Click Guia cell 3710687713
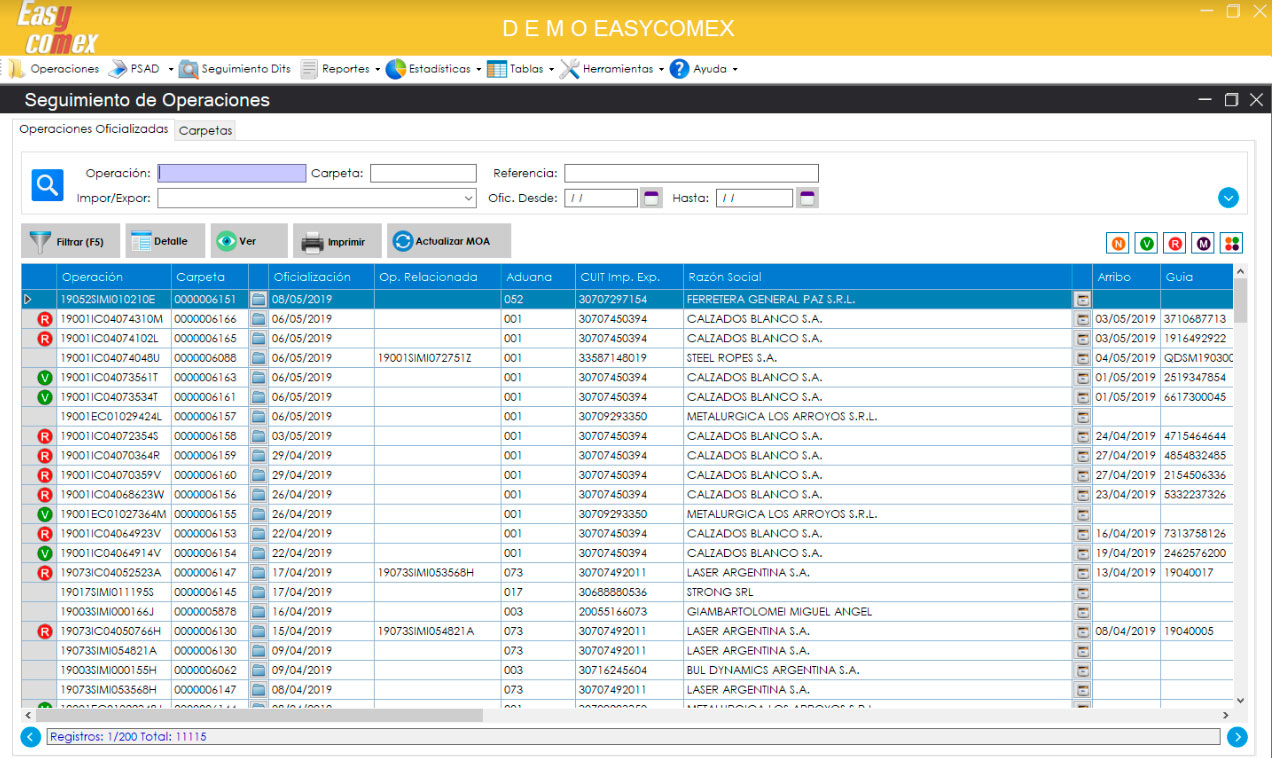The width and height of the screenshot is (1272, 758). [x=1196, y=319]
